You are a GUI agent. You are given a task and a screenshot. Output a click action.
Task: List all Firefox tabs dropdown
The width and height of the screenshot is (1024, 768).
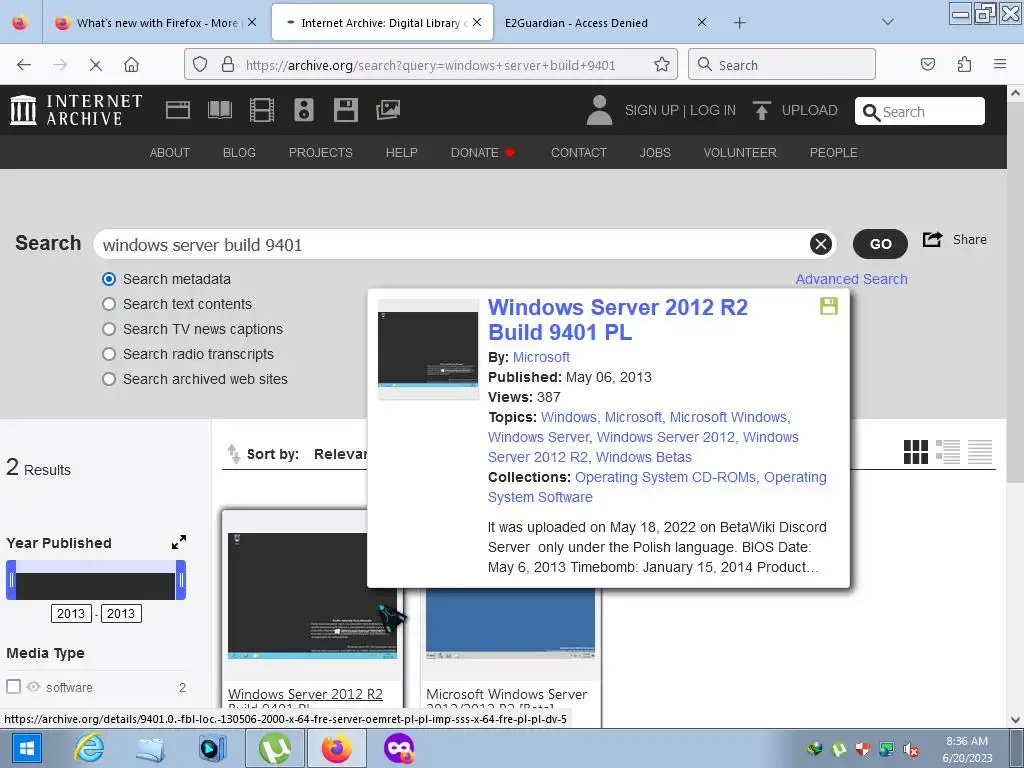tap(888, 22)
